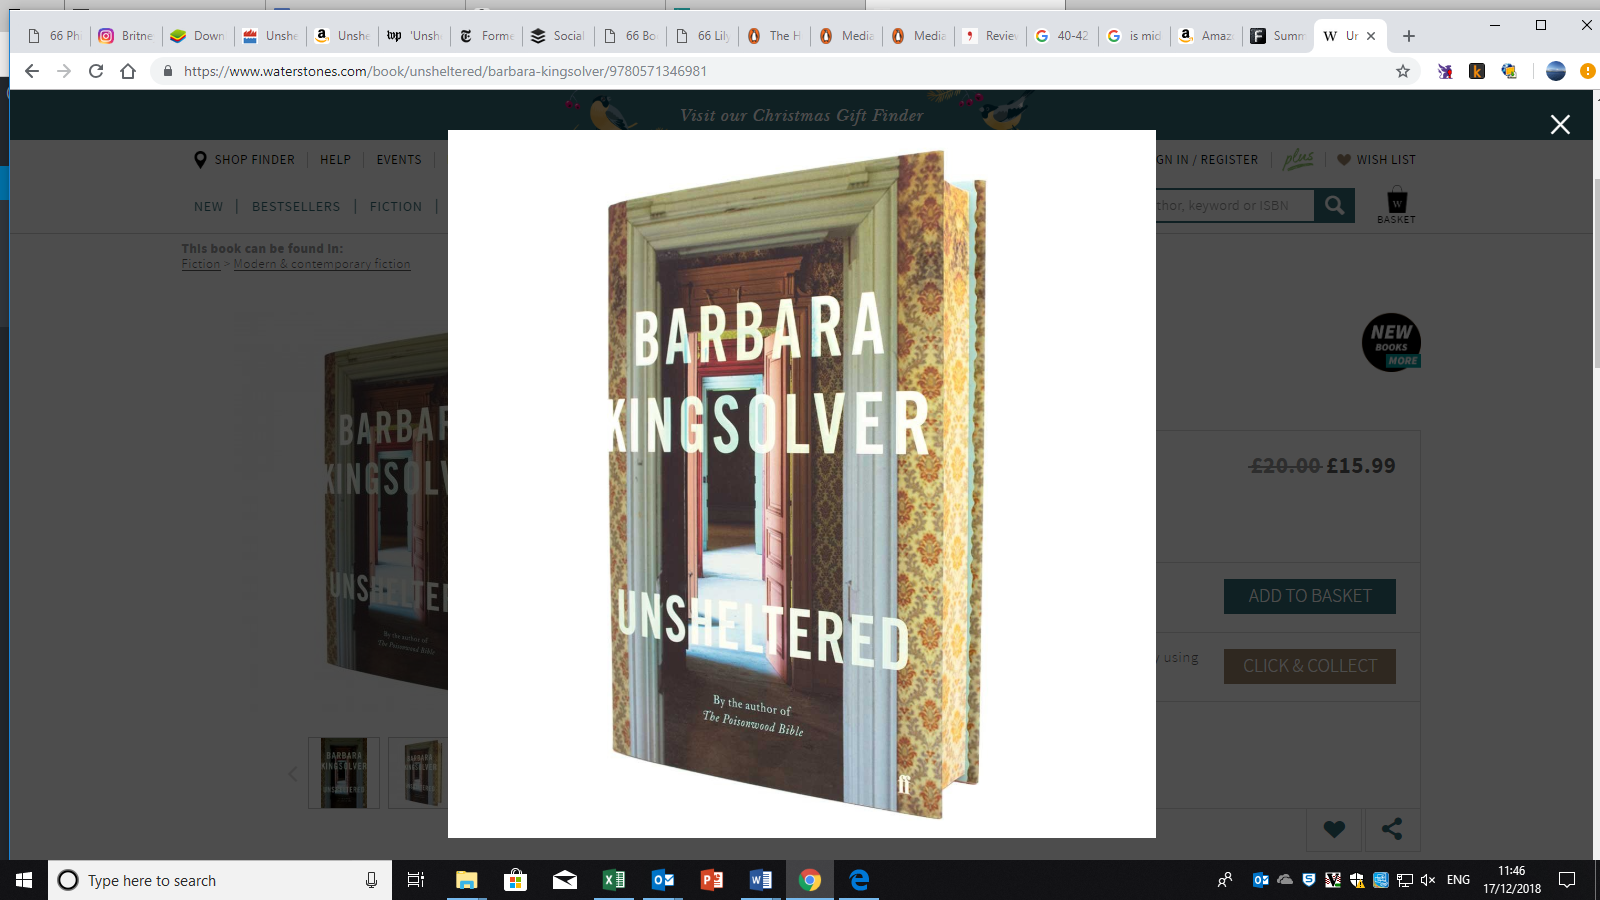Close the enlarged book cover lightbox

tap(1560, 124)
